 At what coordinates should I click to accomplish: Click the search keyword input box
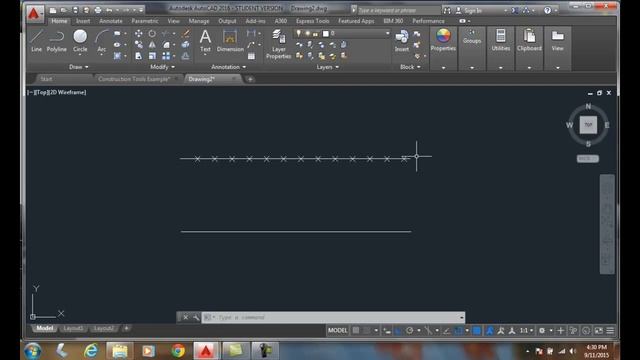coord(398,11)
